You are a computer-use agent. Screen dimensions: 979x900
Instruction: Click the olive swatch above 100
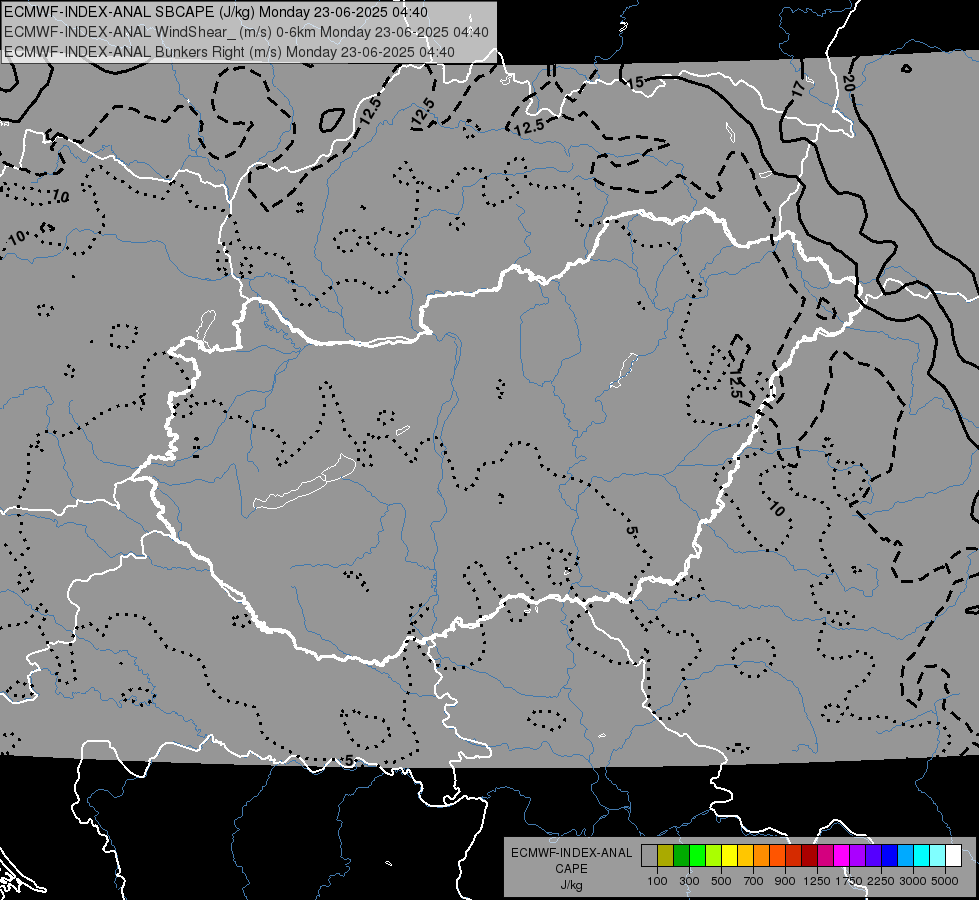pyautogui.click(x=666, y=855)
